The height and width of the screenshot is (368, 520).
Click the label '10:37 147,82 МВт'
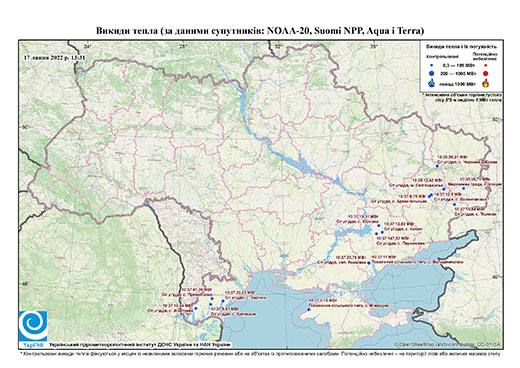point(393,239)
